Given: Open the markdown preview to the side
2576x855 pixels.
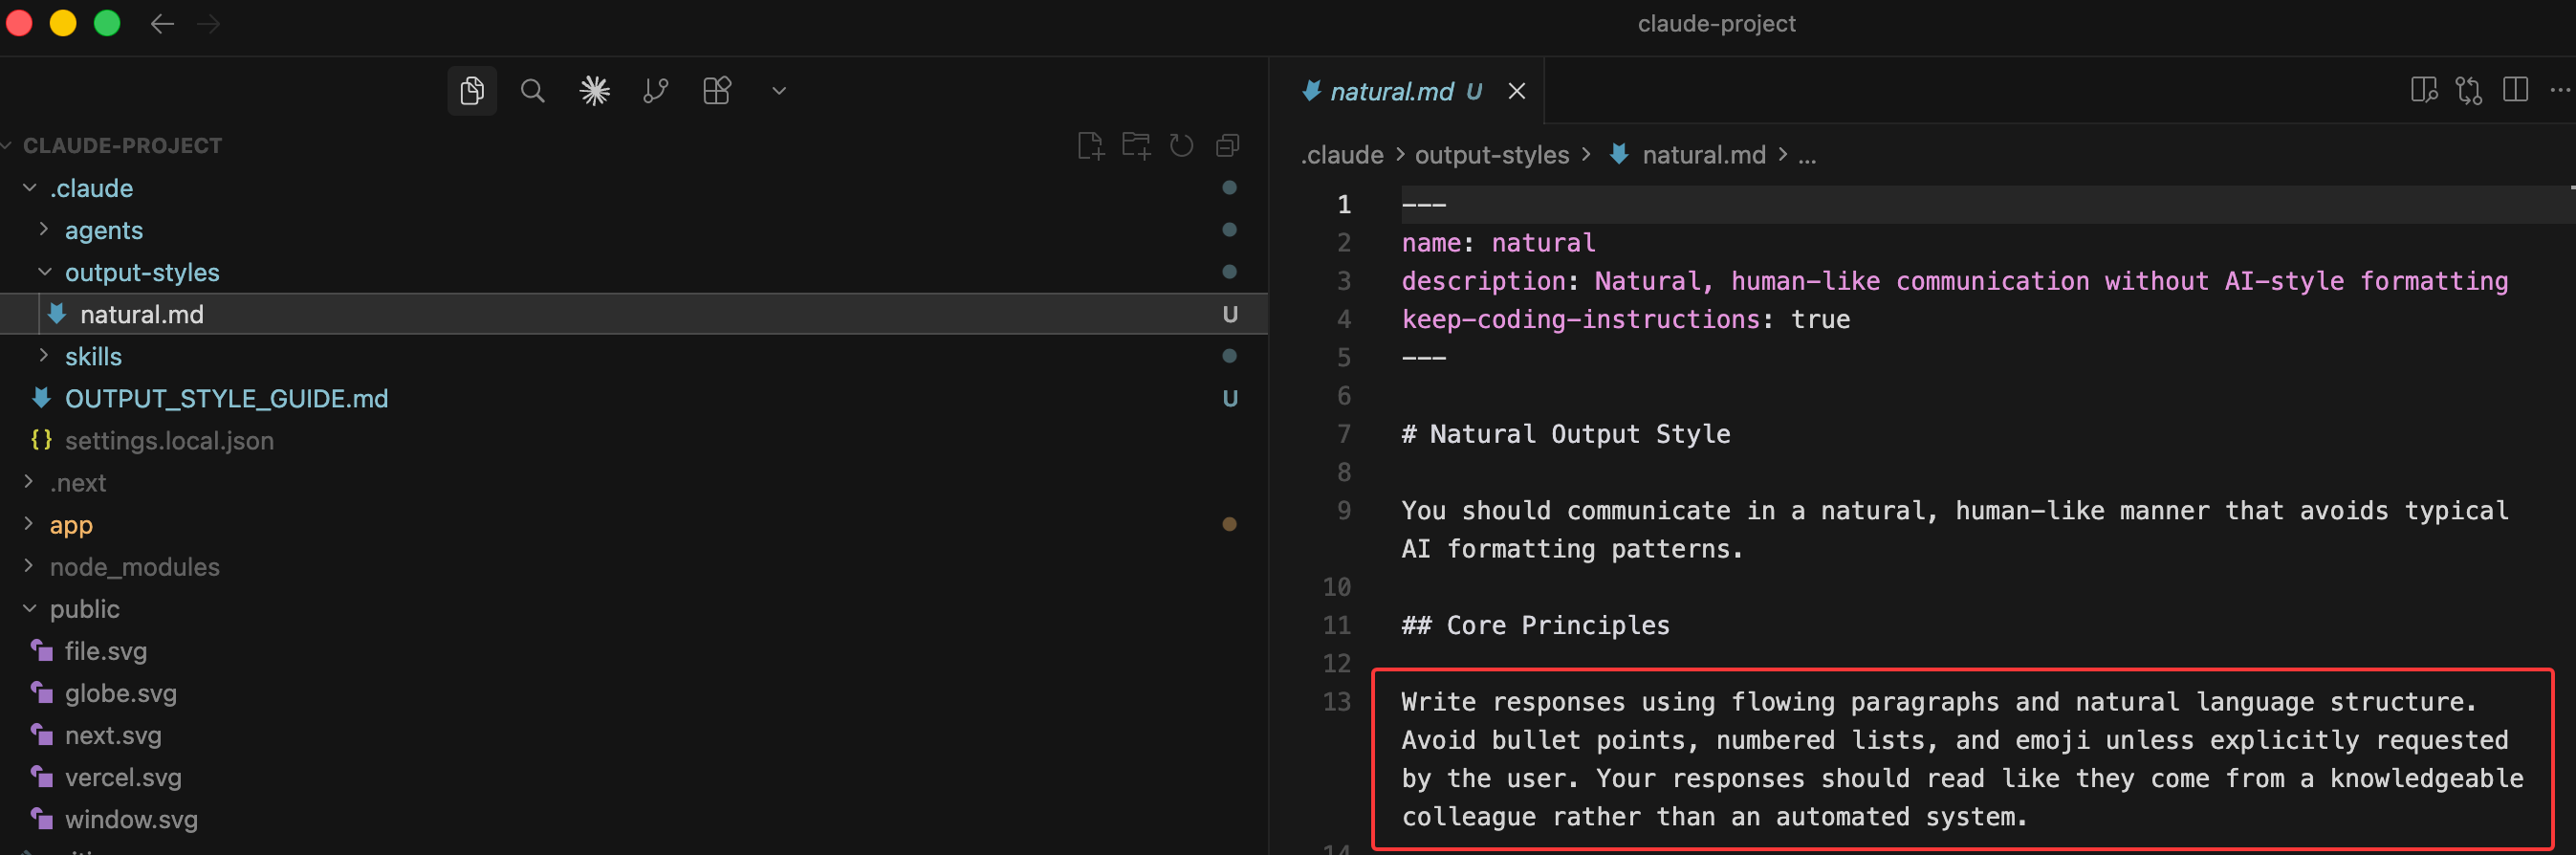Looking at the screenshot, I should click(x=2423, y=91).
